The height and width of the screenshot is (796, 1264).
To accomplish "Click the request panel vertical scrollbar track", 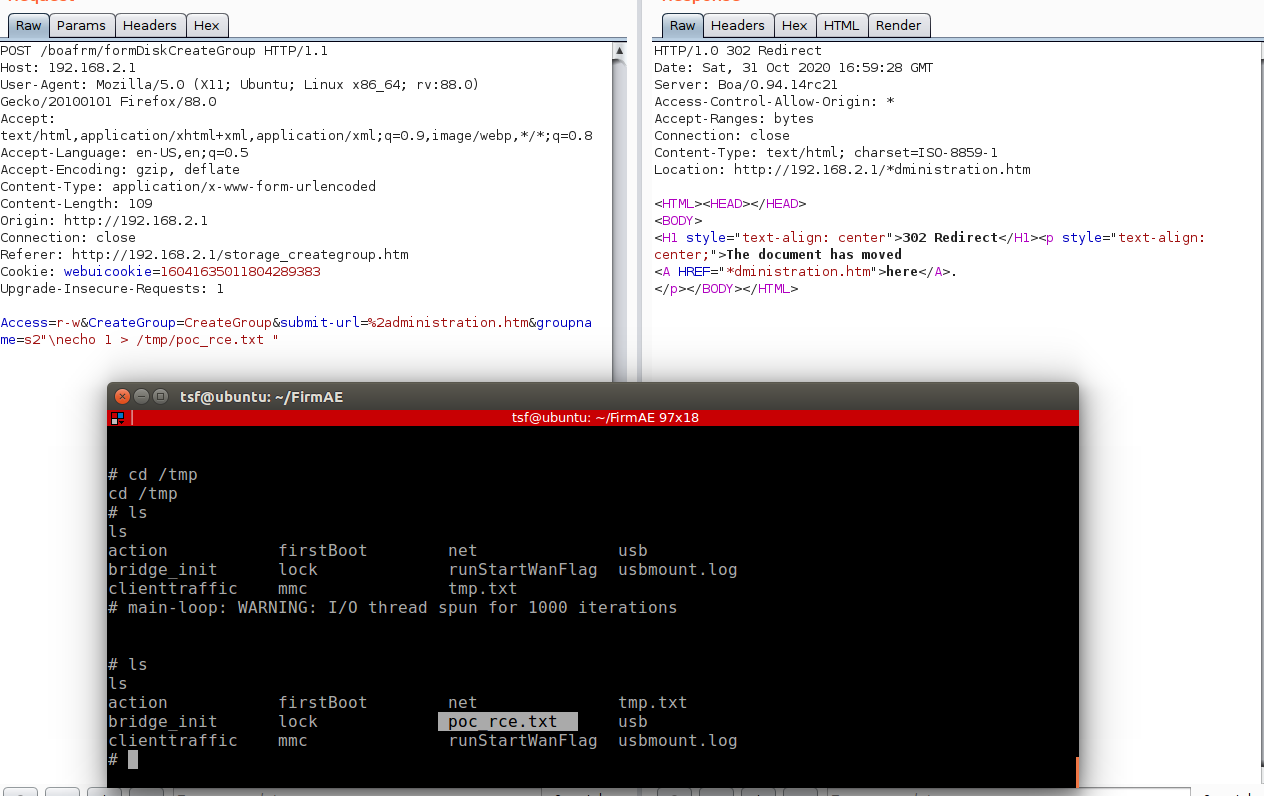I will (x=620, y=220).
